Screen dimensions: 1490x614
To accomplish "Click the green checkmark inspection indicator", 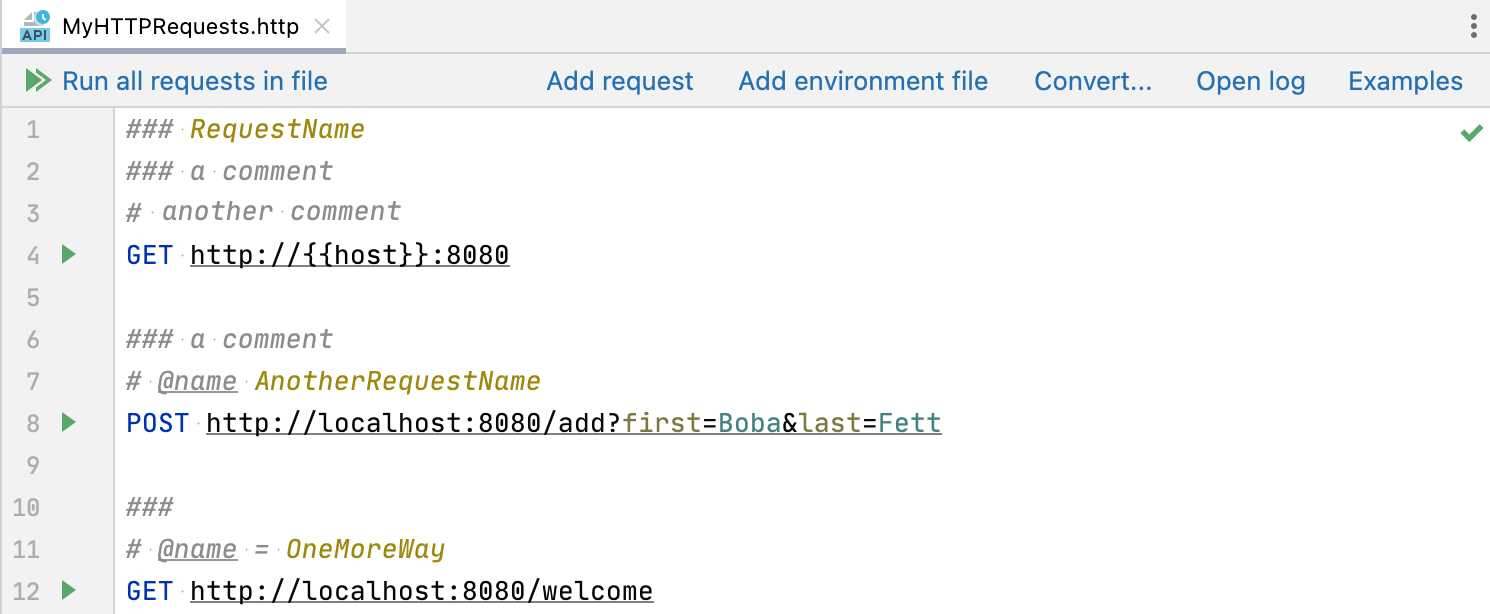I will 1471,131.
